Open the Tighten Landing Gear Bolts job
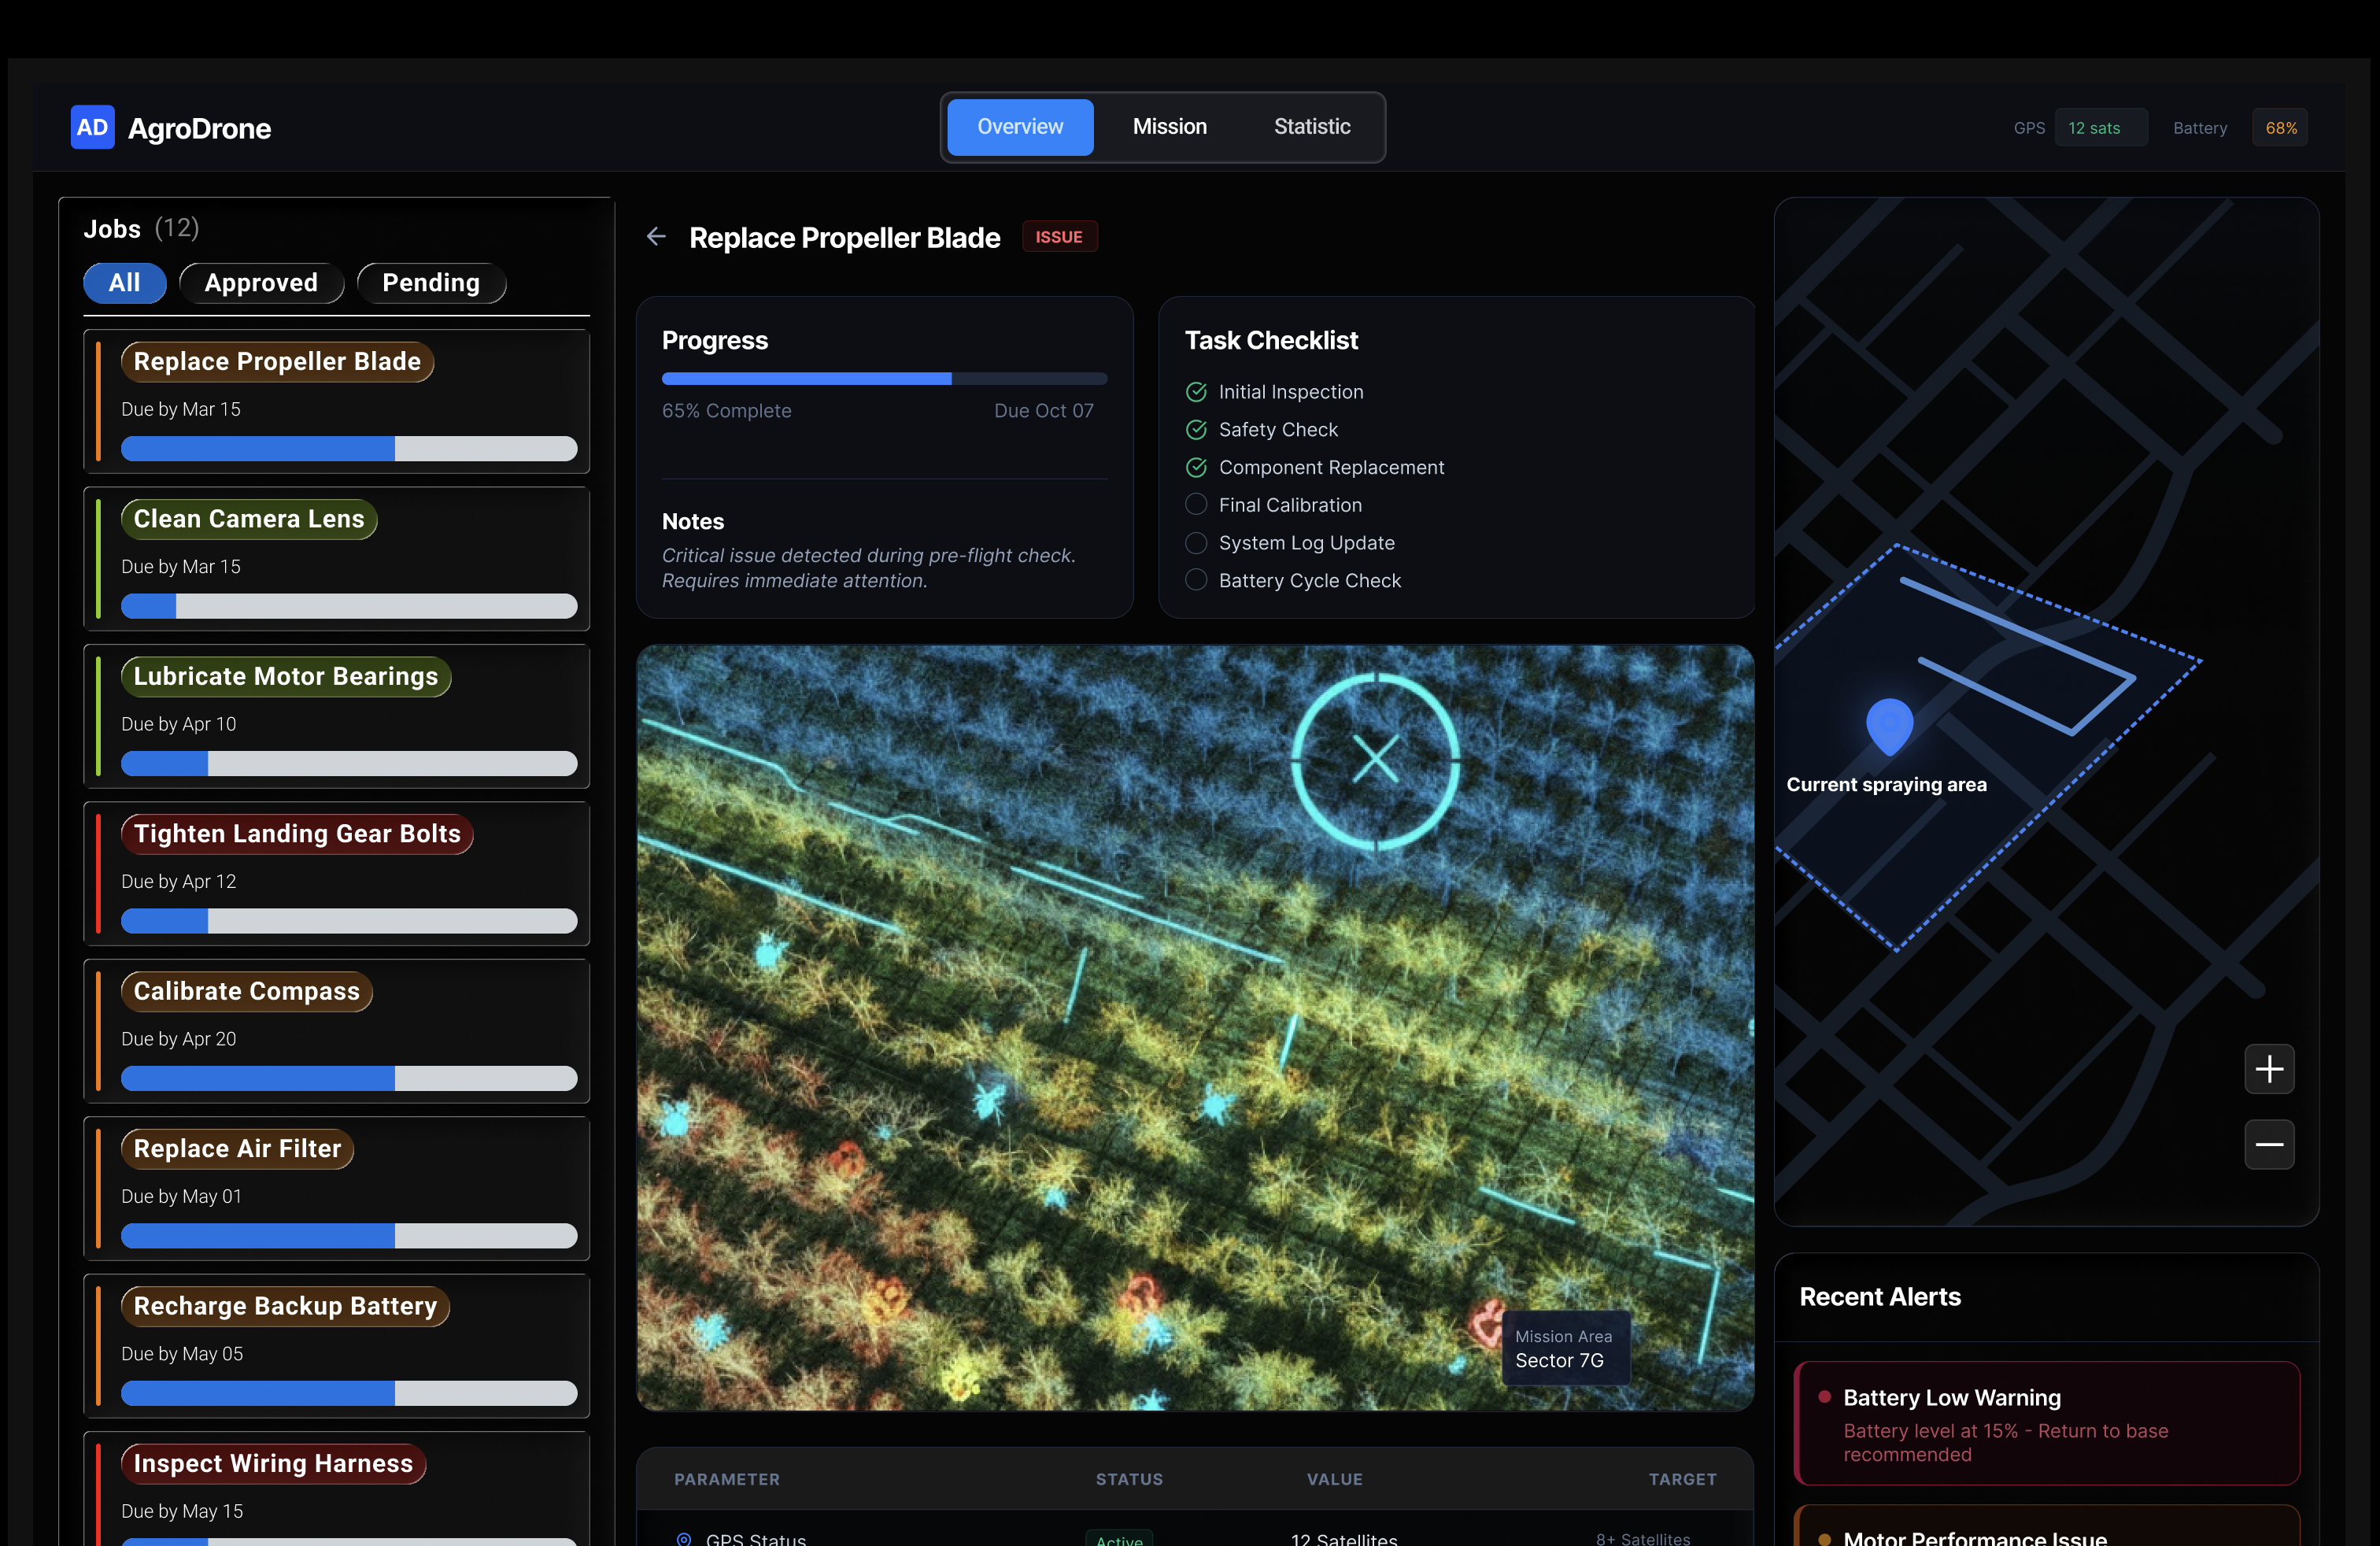The image size is (2380, 1546). 337,874
